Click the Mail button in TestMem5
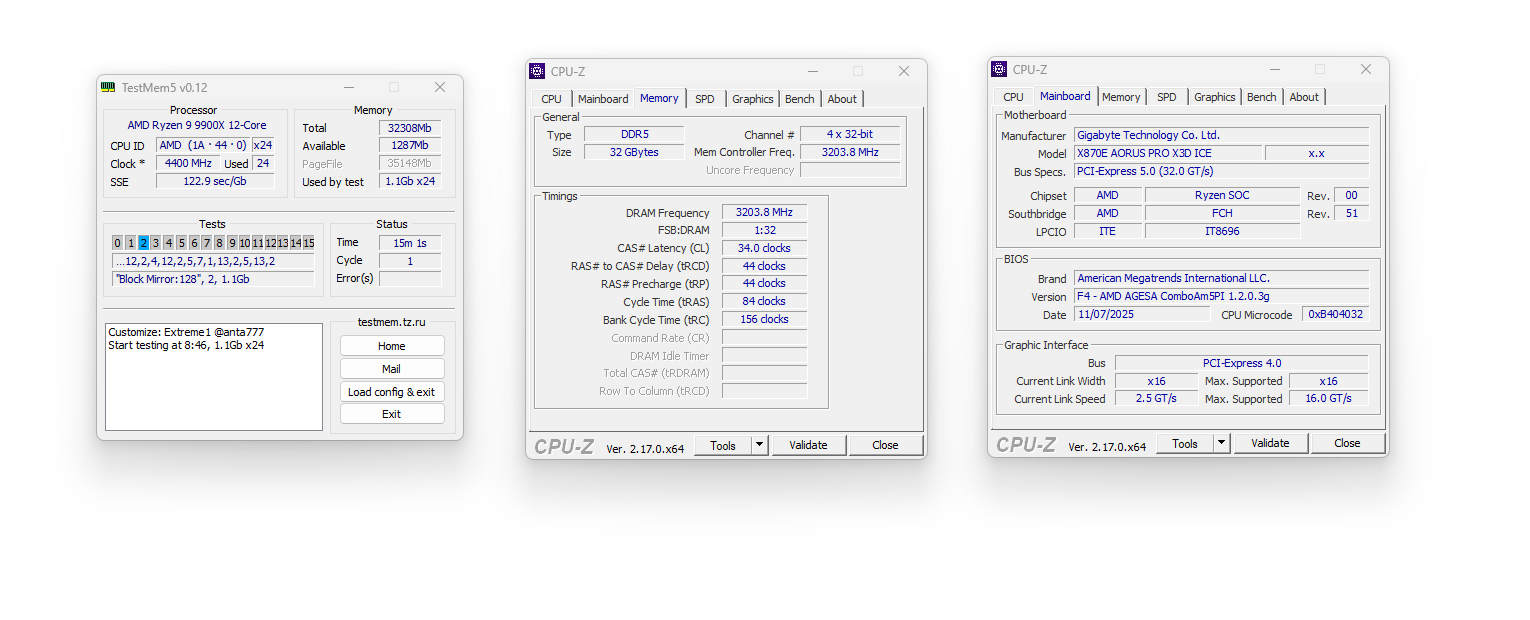 point(391,369)
